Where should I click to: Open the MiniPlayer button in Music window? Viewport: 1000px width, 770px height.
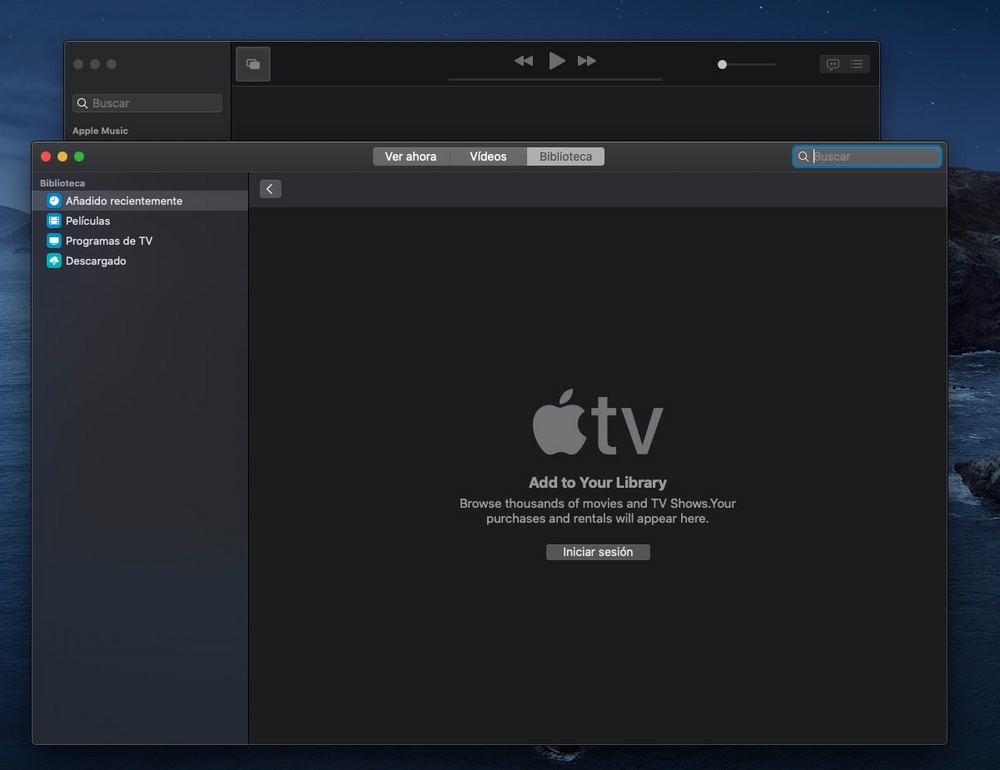[x=253, y=64]
